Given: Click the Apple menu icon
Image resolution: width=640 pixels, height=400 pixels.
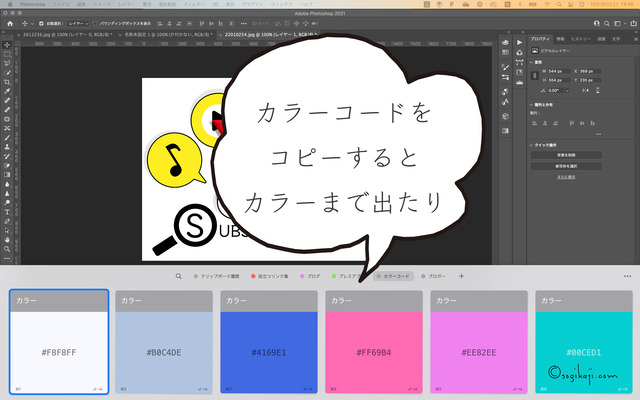Looking at the screenshot, I should tap(10, 4).
